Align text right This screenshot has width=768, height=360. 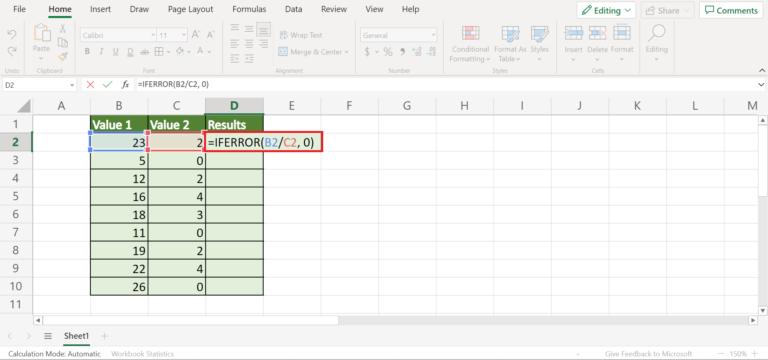pyautogui.click(x=264, y=44)
